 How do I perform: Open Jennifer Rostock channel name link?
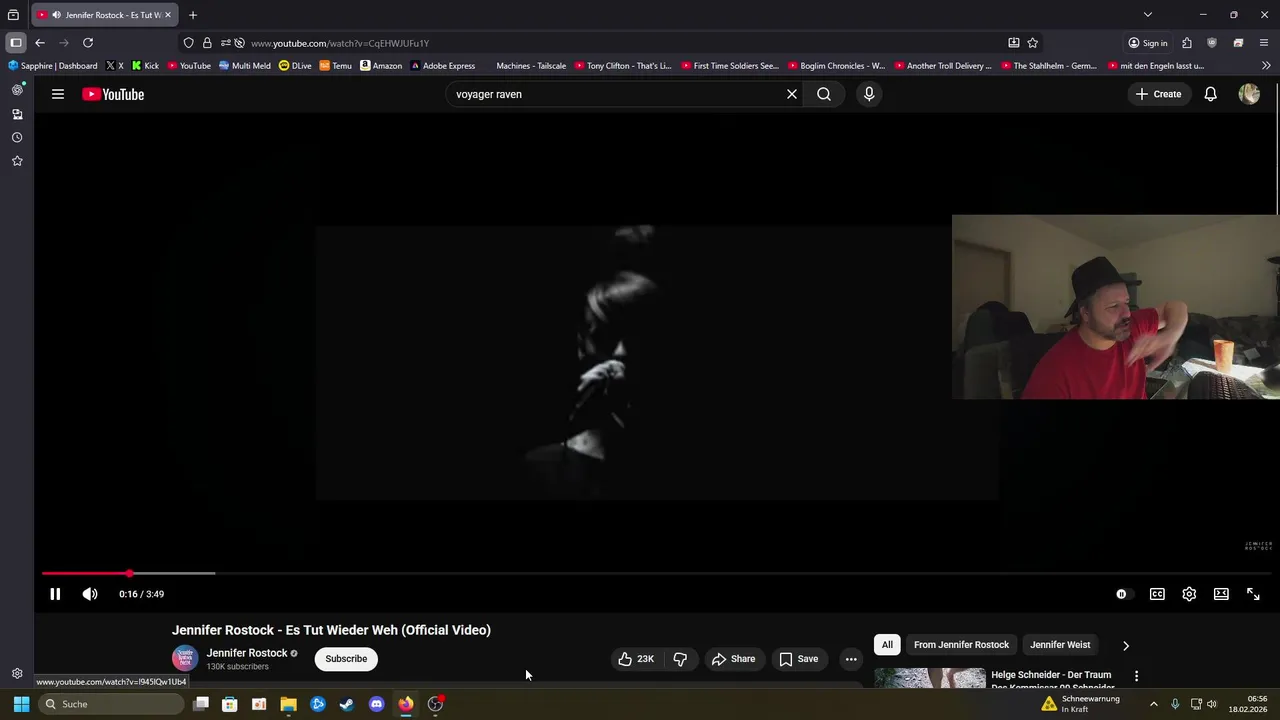pos(246,653)
